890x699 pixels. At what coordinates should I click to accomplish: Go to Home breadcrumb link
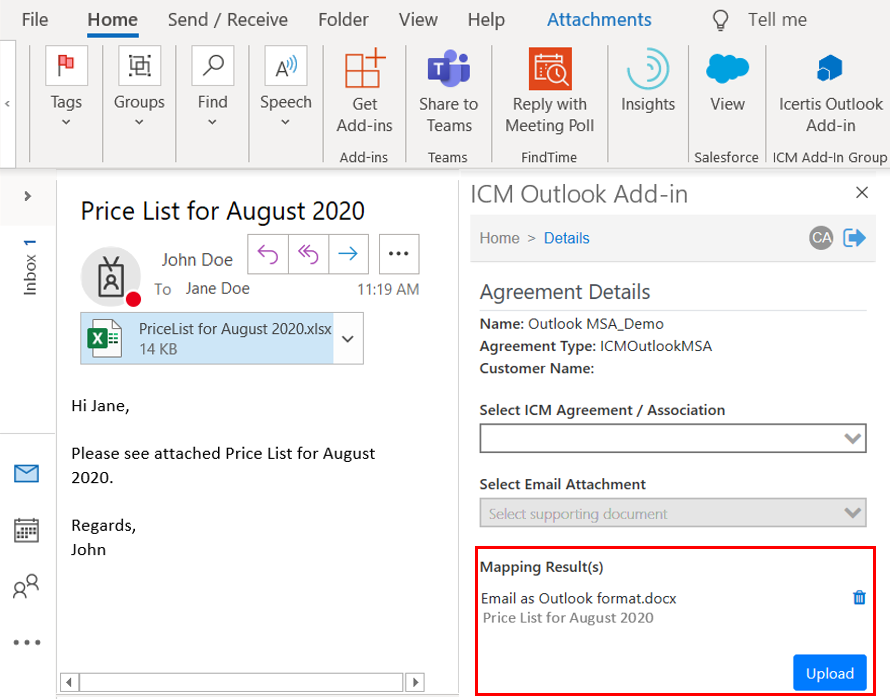499,238
